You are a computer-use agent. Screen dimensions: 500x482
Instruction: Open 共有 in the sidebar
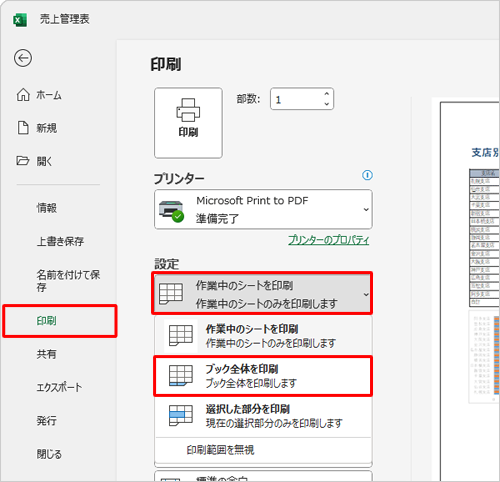click(x=47, y=354)
